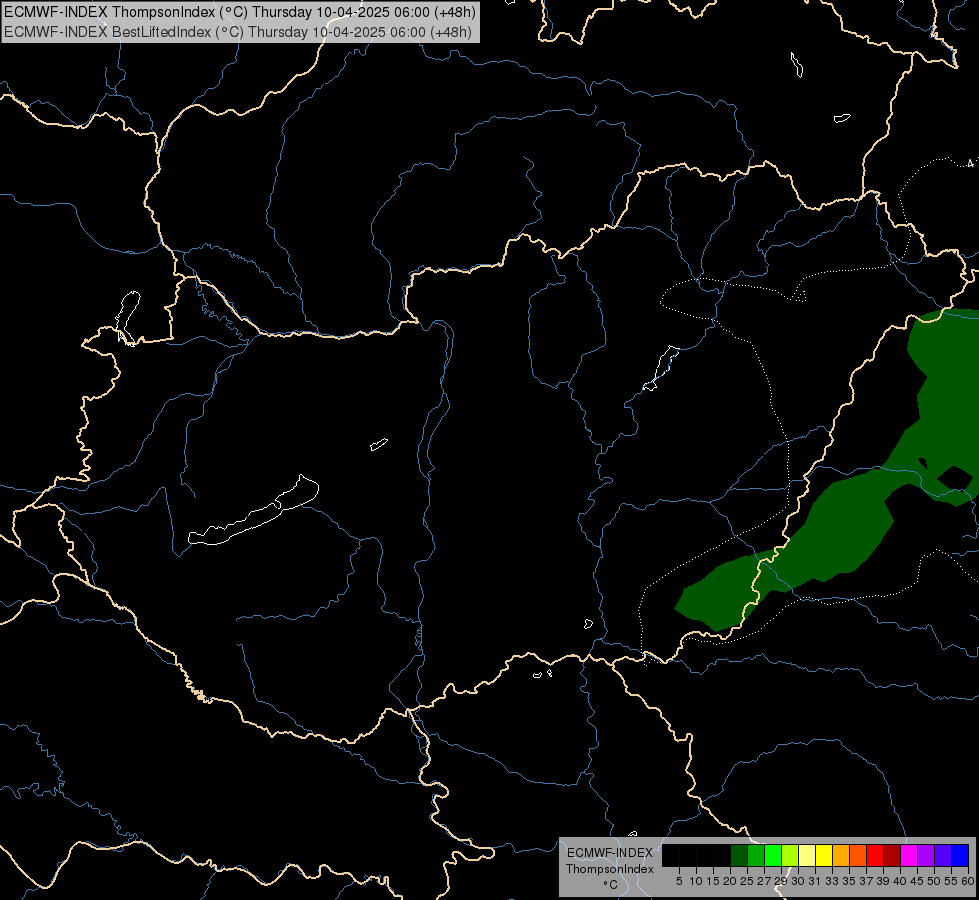Viewport: 979px width, 900px height.
Task: Select the light orange 33–35 legend swatch
Action: coord(841,855)
